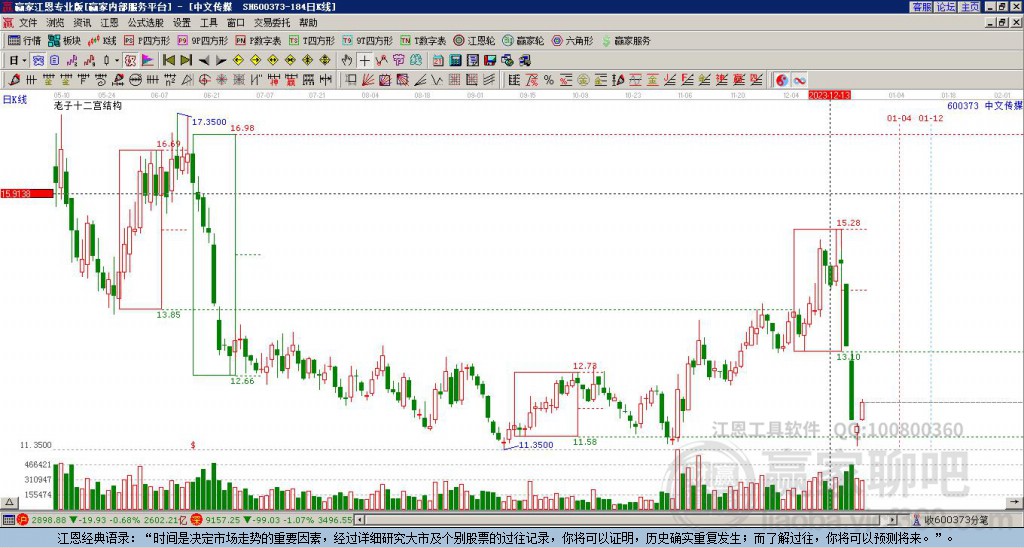Viewport: 1024px width, 548px height.
Task: Click the calendar date icon
Action: click(x=438, y=60)
